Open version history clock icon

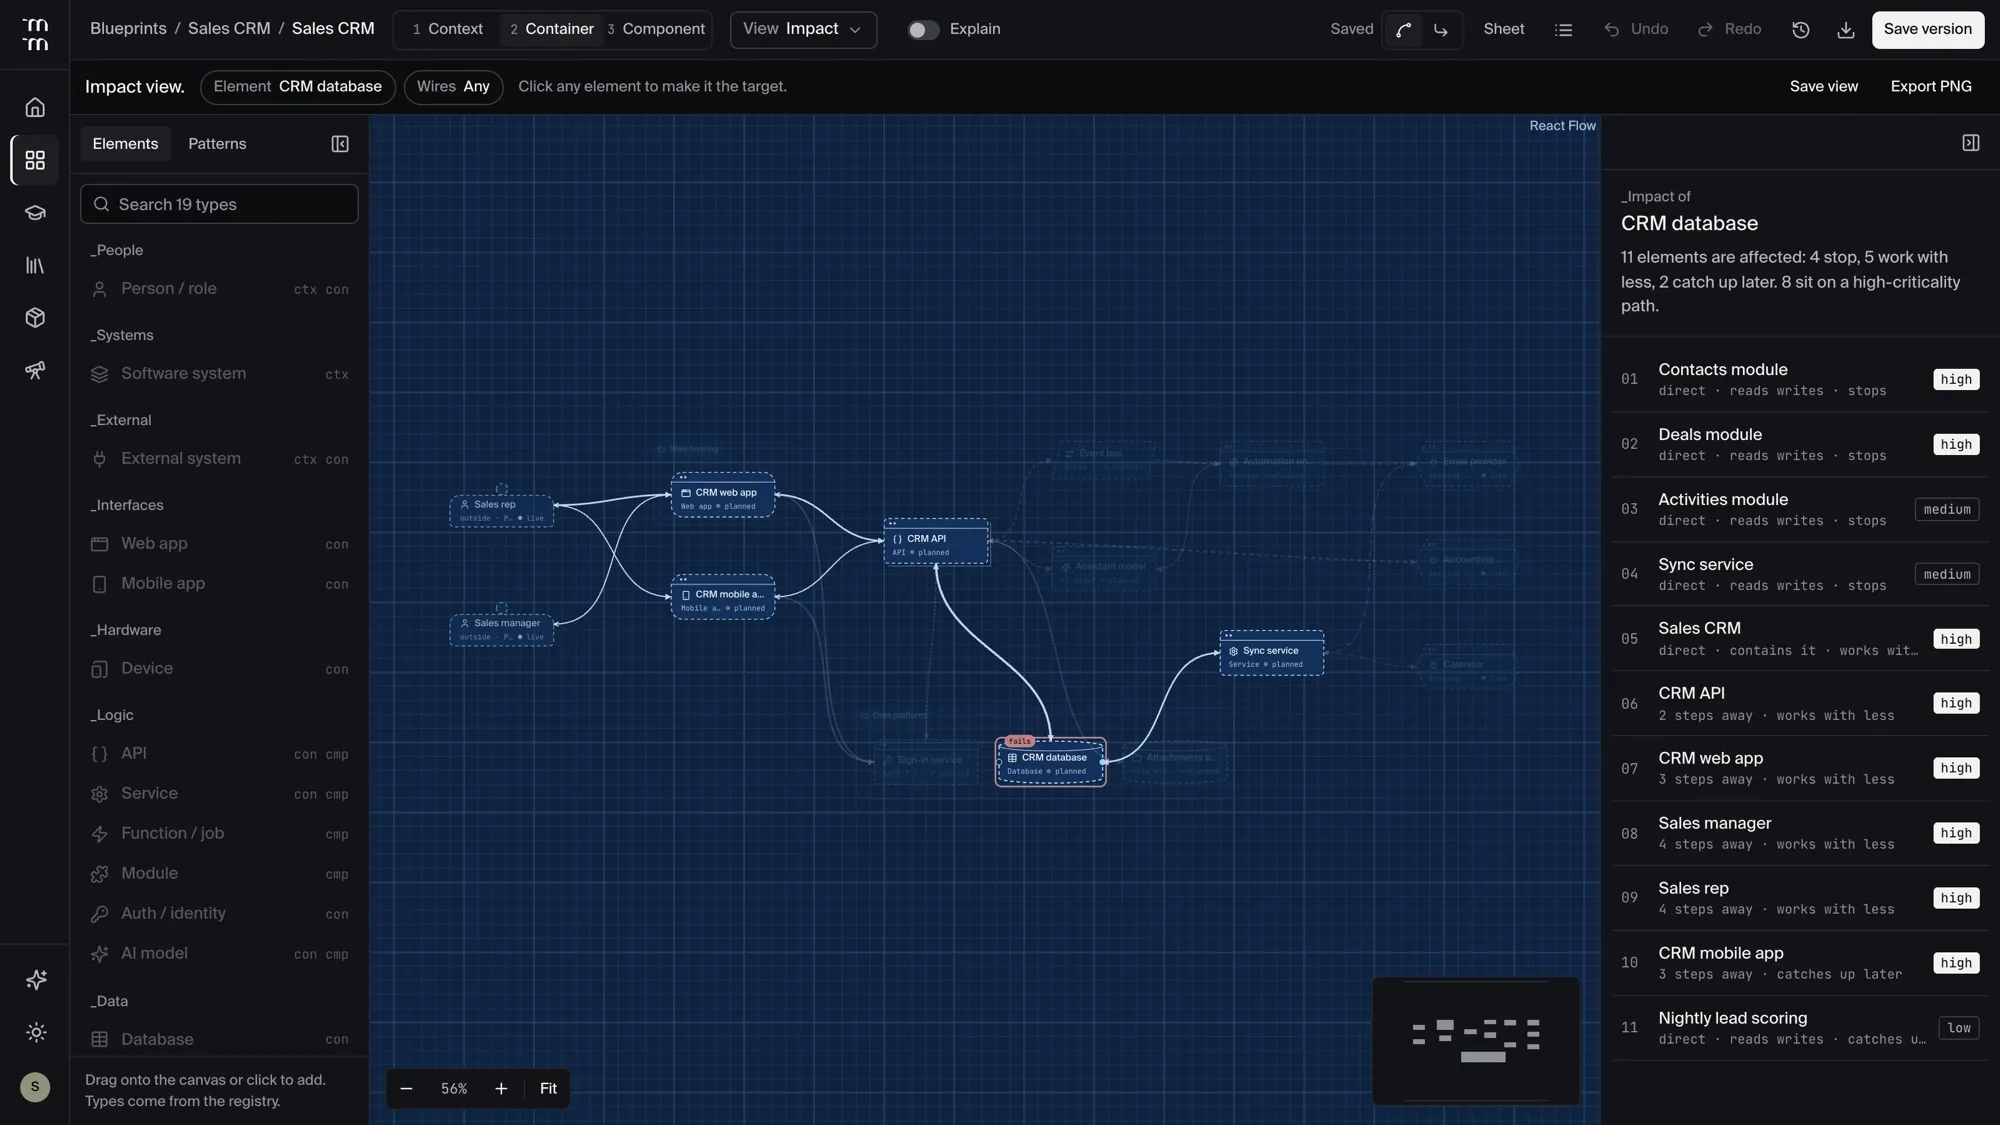pyautogui.click(x=1801, y=30)
